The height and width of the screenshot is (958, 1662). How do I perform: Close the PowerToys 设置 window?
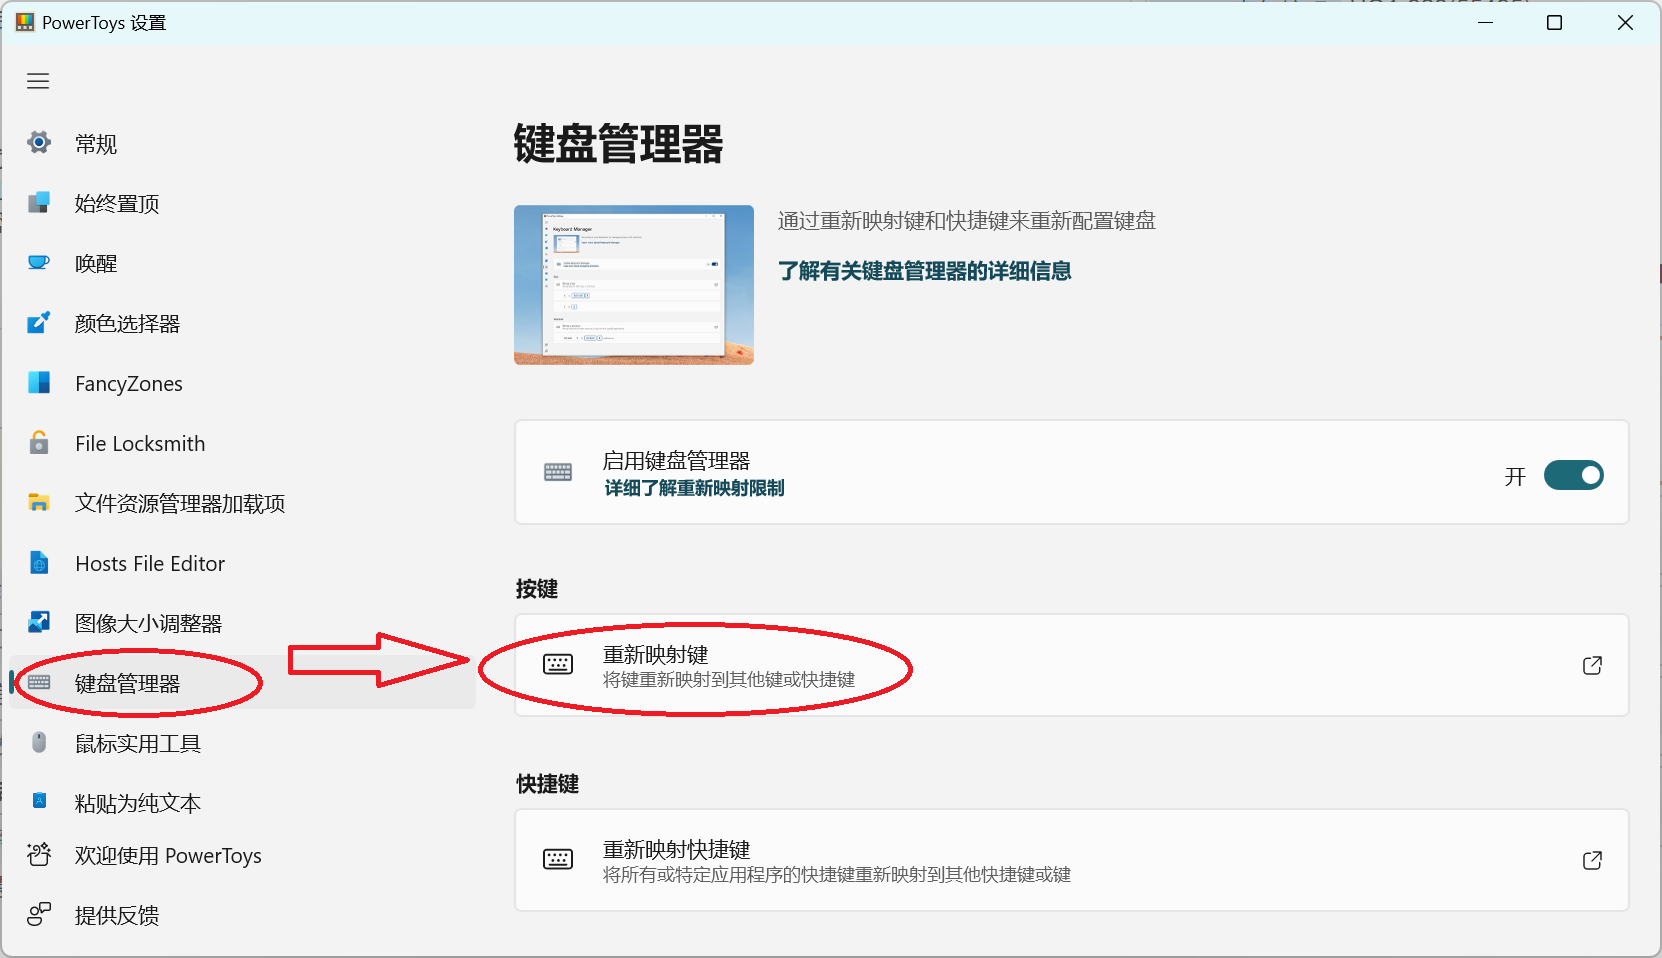(x=1625, y=22)
